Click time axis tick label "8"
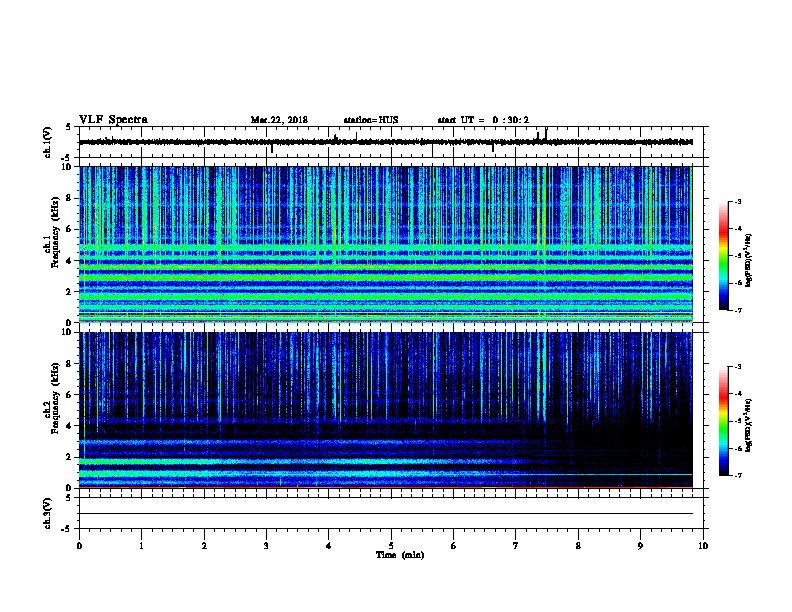This screenshot has width=792, height=612. (x=578, y=546)
